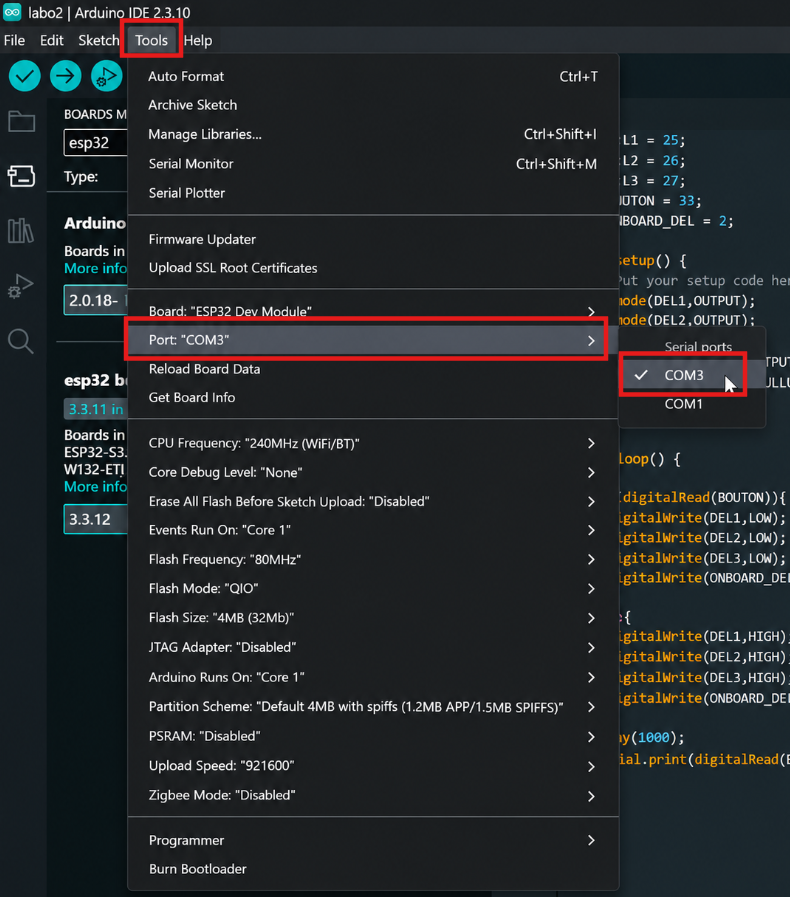Expand Flash Mode: "QIO" submenu
This screenshot has width=790, height=897.
click(373, 589)
